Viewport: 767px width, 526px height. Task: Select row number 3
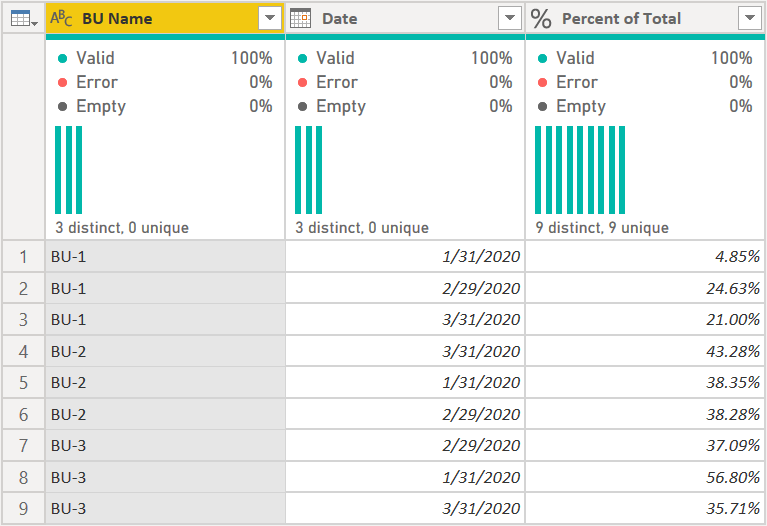23,320
